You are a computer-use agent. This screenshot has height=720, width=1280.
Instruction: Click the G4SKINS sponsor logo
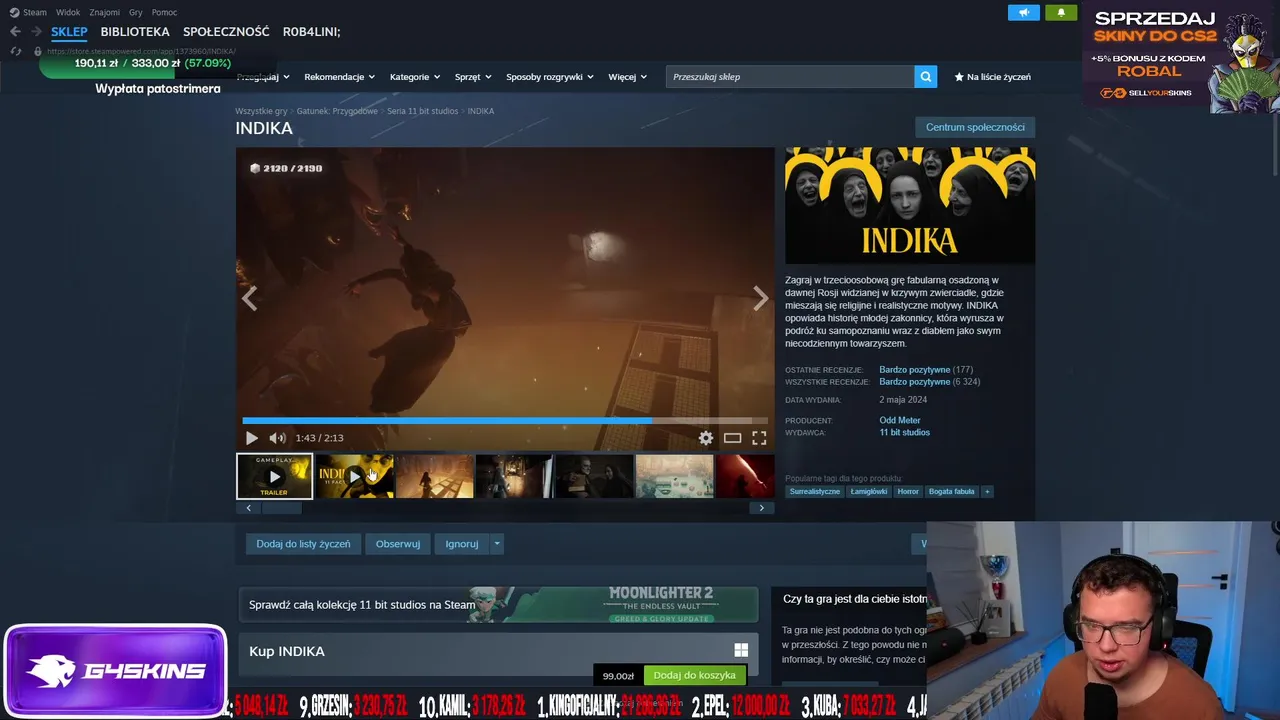(x=116, y=671)
